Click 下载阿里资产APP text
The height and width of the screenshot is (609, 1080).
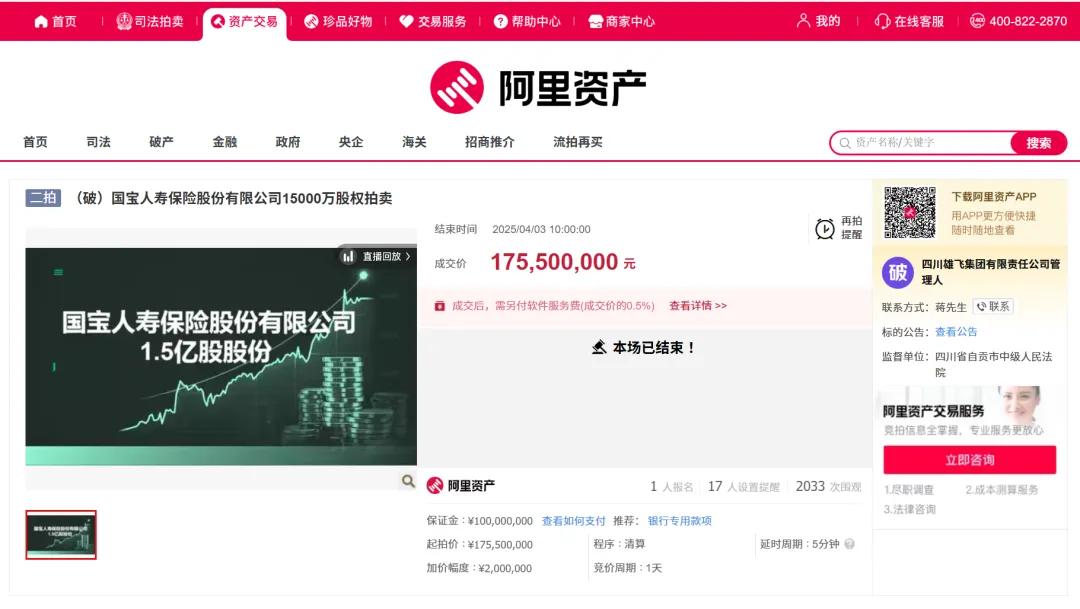pos(994,197)
